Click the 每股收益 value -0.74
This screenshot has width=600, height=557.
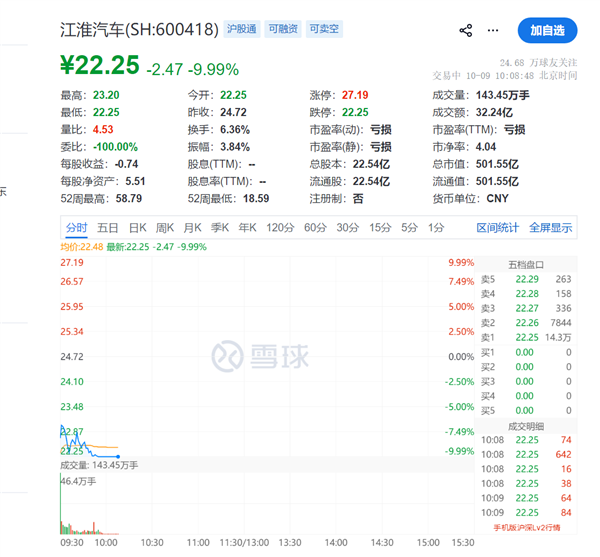126,164
